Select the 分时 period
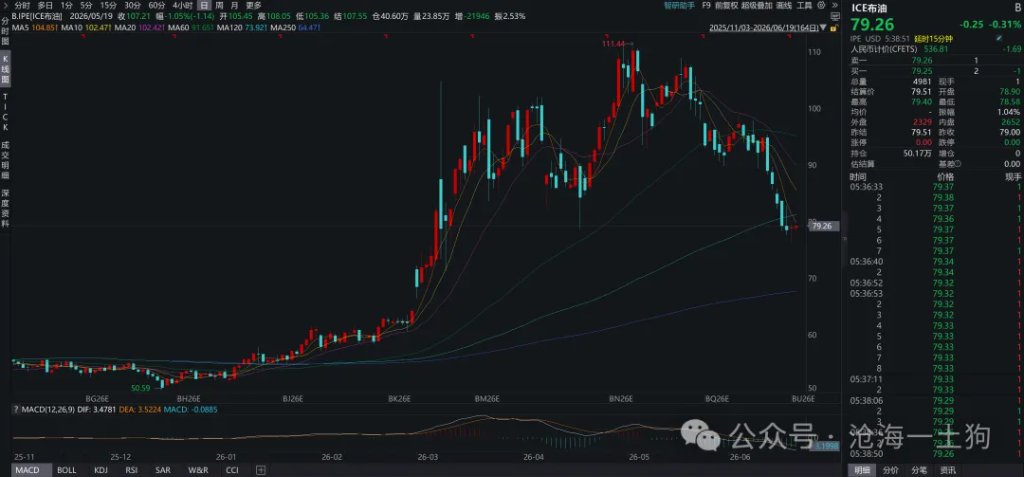 (x=22, y=5)
